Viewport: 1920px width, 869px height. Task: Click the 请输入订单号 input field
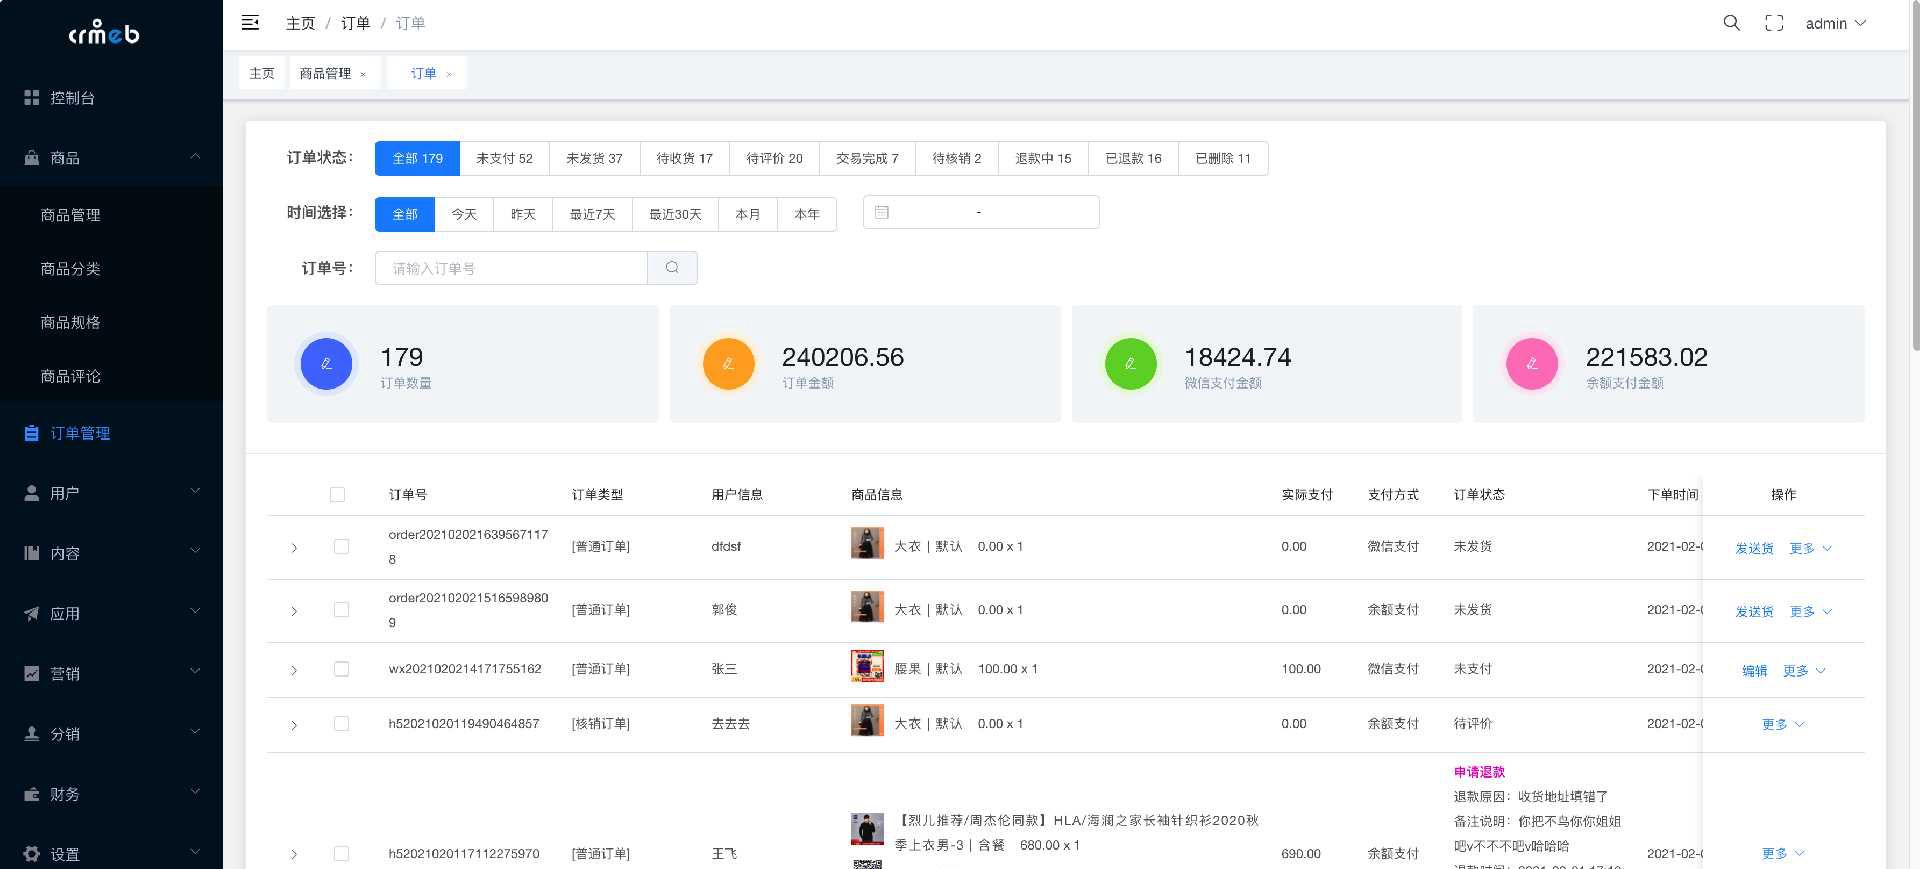click(x=511, y=268)
